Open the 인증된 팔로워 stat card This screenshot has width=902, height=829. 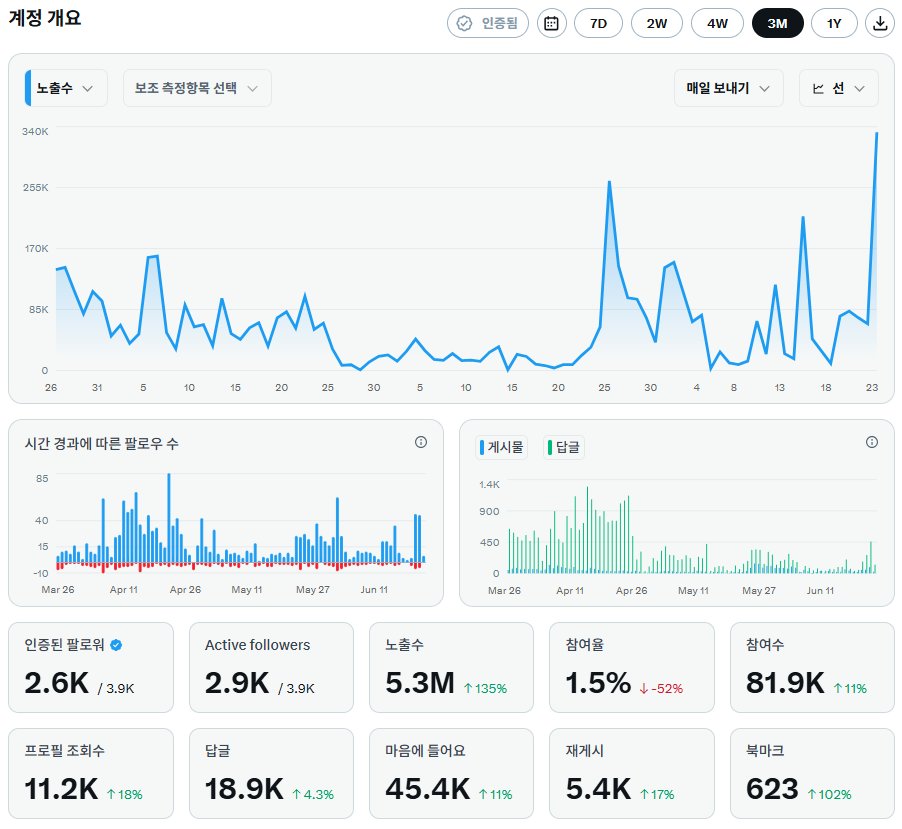pyautogui.click(x=91, y=667)
